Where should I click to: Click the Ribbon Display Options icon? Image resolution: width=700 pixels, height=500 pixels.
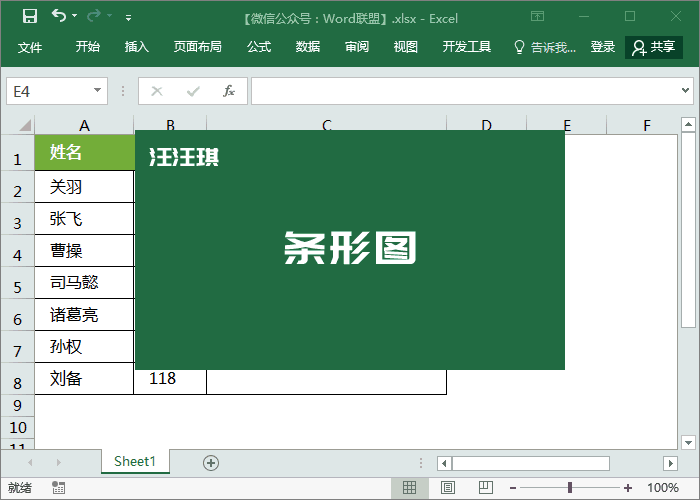[x=537, y=17]
